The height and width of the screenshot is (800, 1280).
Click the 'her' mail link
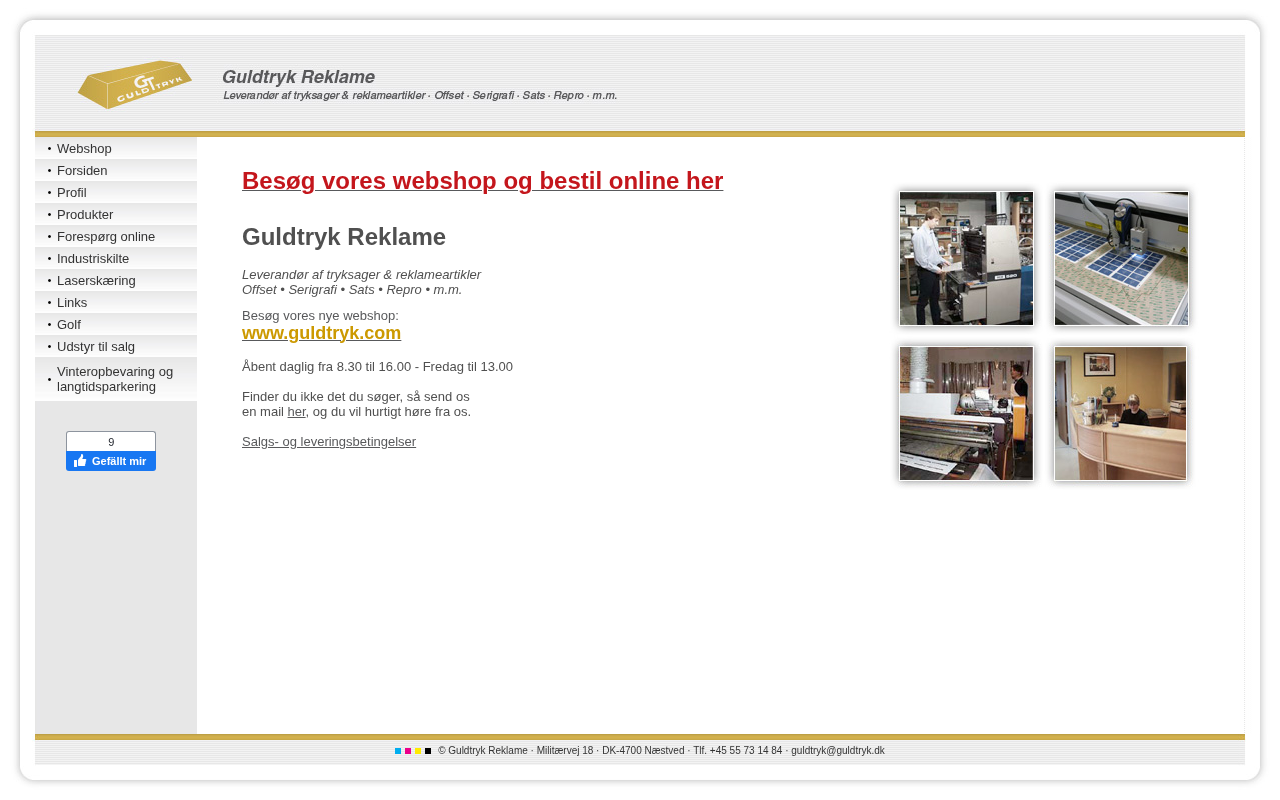tap(296, 411)
